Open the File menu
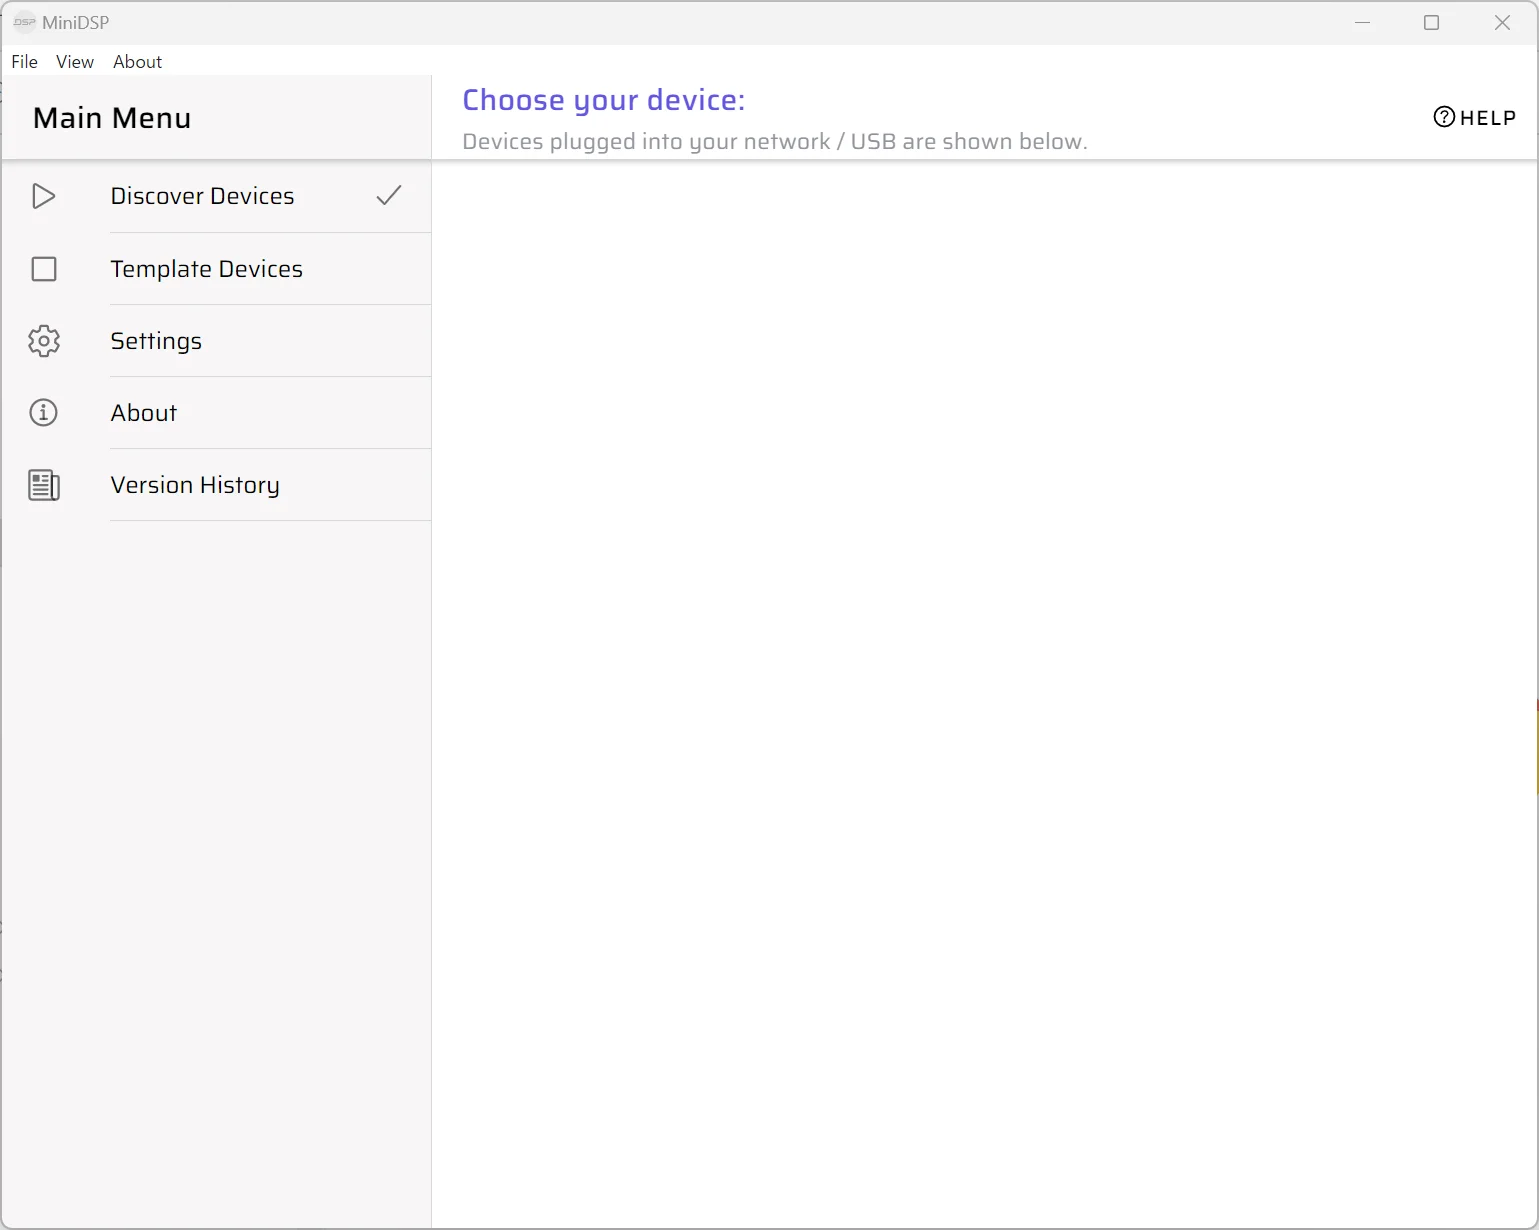This screenshot has height=1230, width=1539. tap(24, 62)
